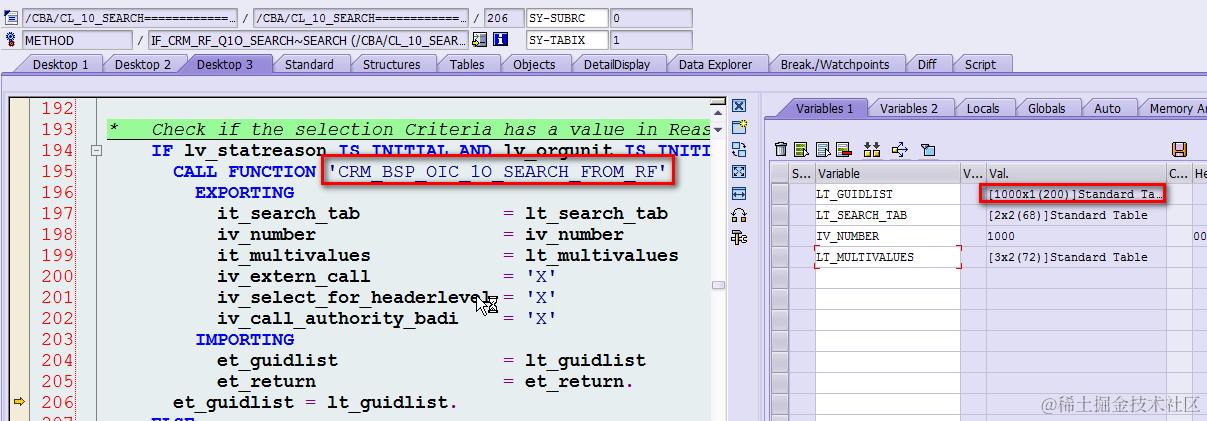Image resolution: width=1207 pixels, height=421 pixels.
Task: Click the gear icon left of METHOD
Action: click(x=11, y=40)
